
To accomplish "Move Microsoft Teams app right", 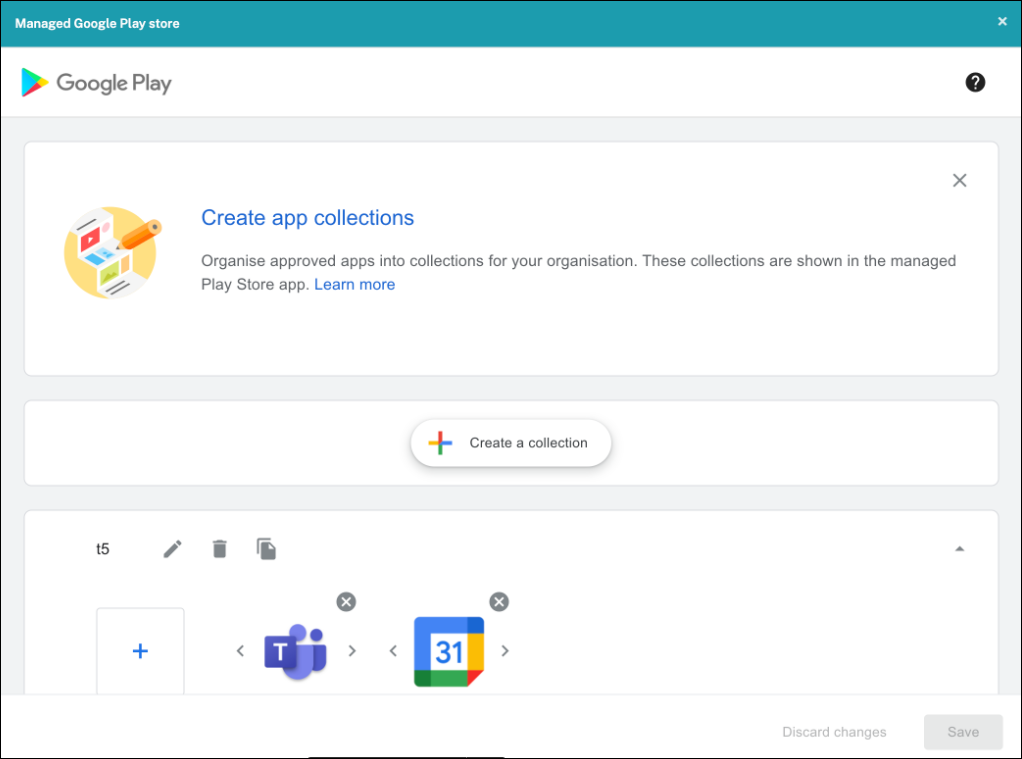I will pos(352,651).
